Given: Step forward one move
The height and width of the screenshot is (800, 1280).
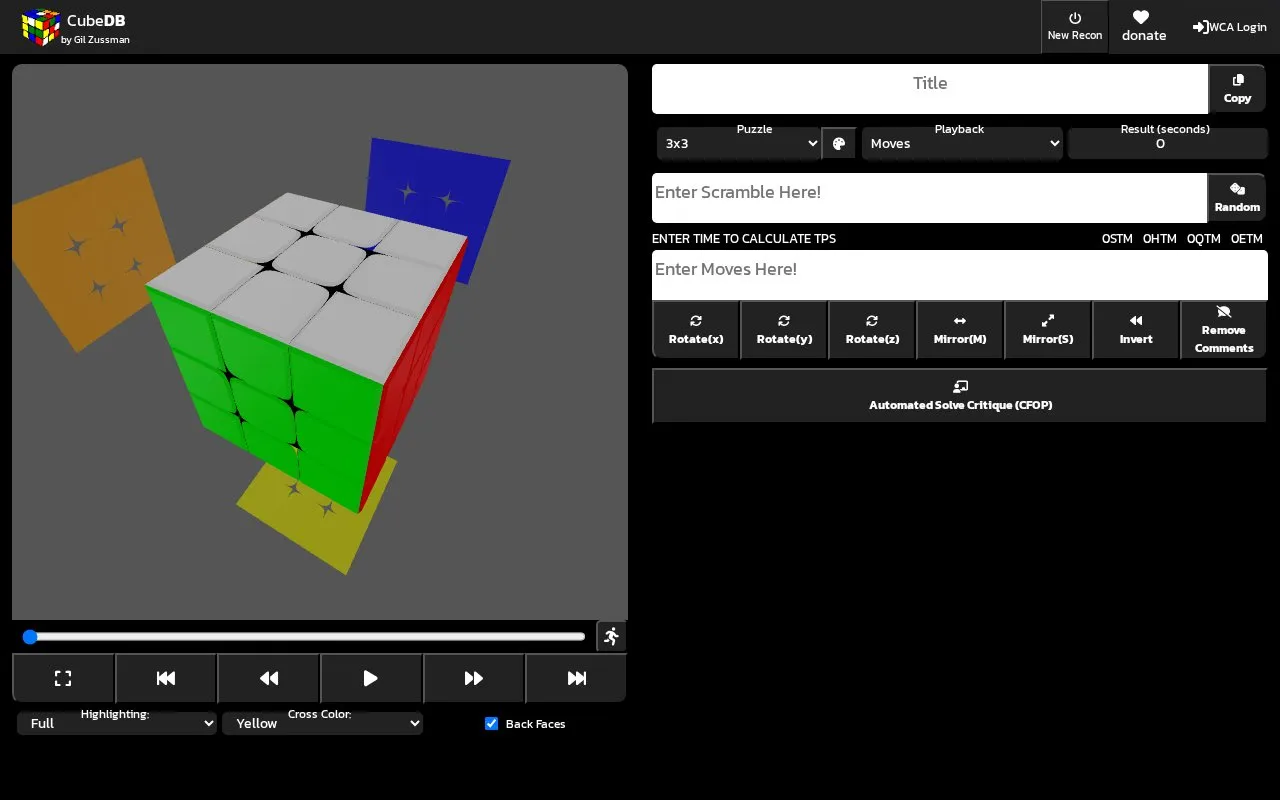Looking at the screenshot, I should (x=474, y=678).
